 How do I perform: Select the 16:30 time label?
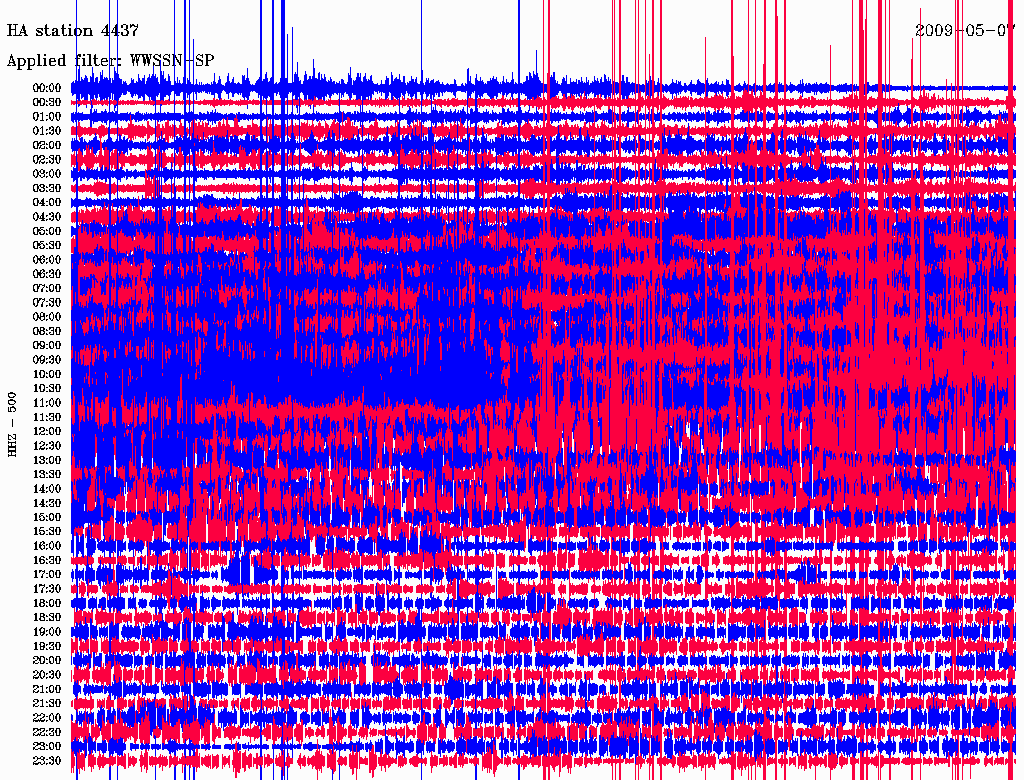click(x=47, y=560)
